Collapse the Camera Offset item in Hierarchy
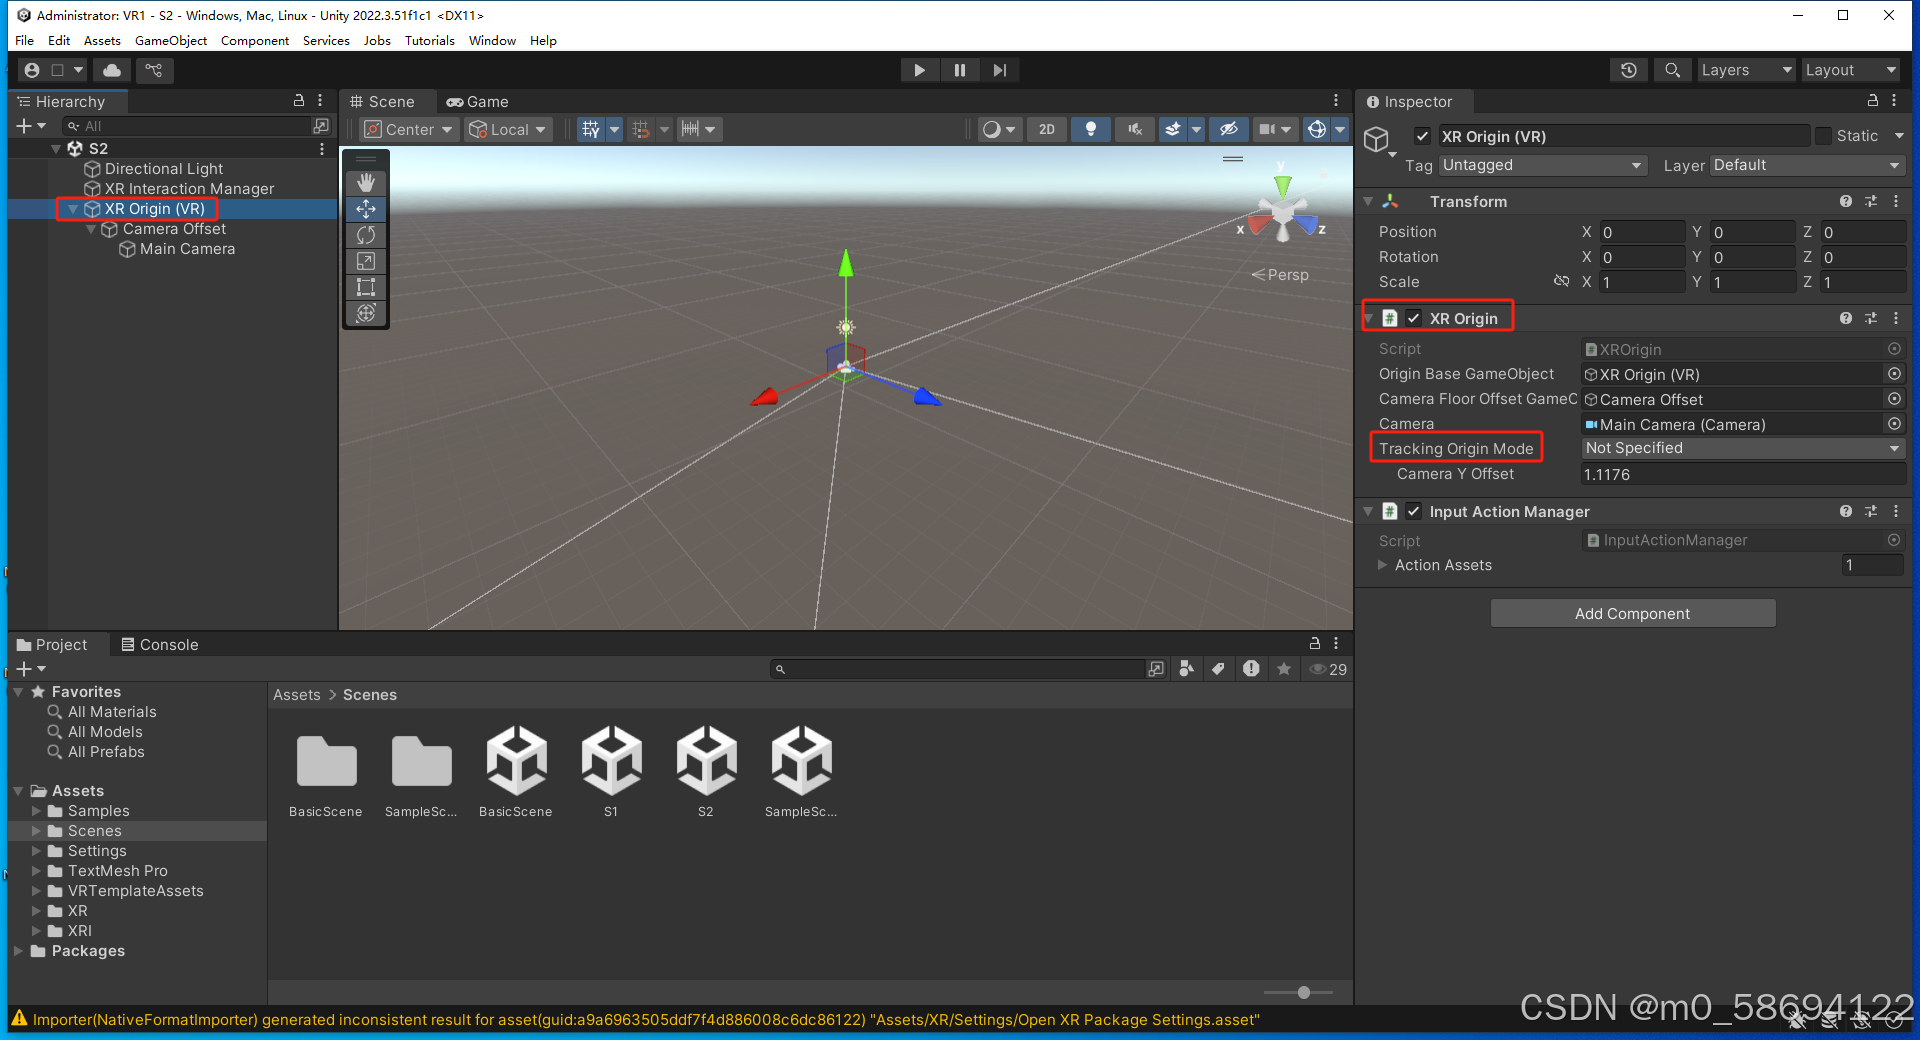This screenshot has width=1920, height=1040. coord(91,229)
